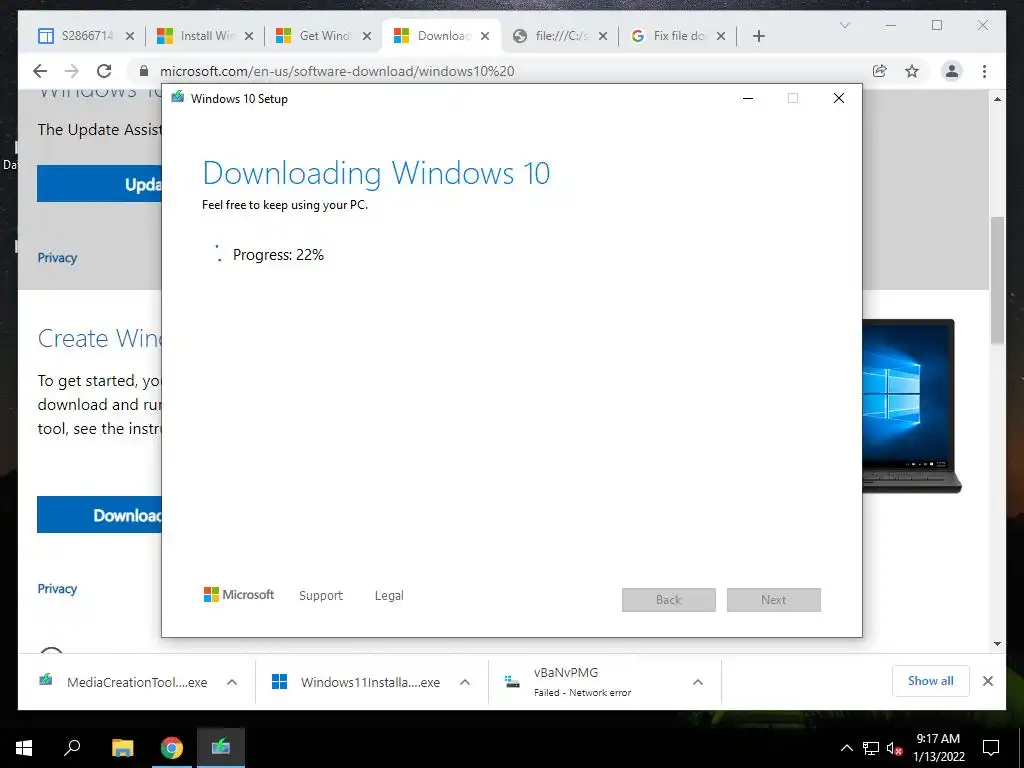Open the Windows Start menu
The height and width of the screenshot is (768, 1024).
(24, 748)
